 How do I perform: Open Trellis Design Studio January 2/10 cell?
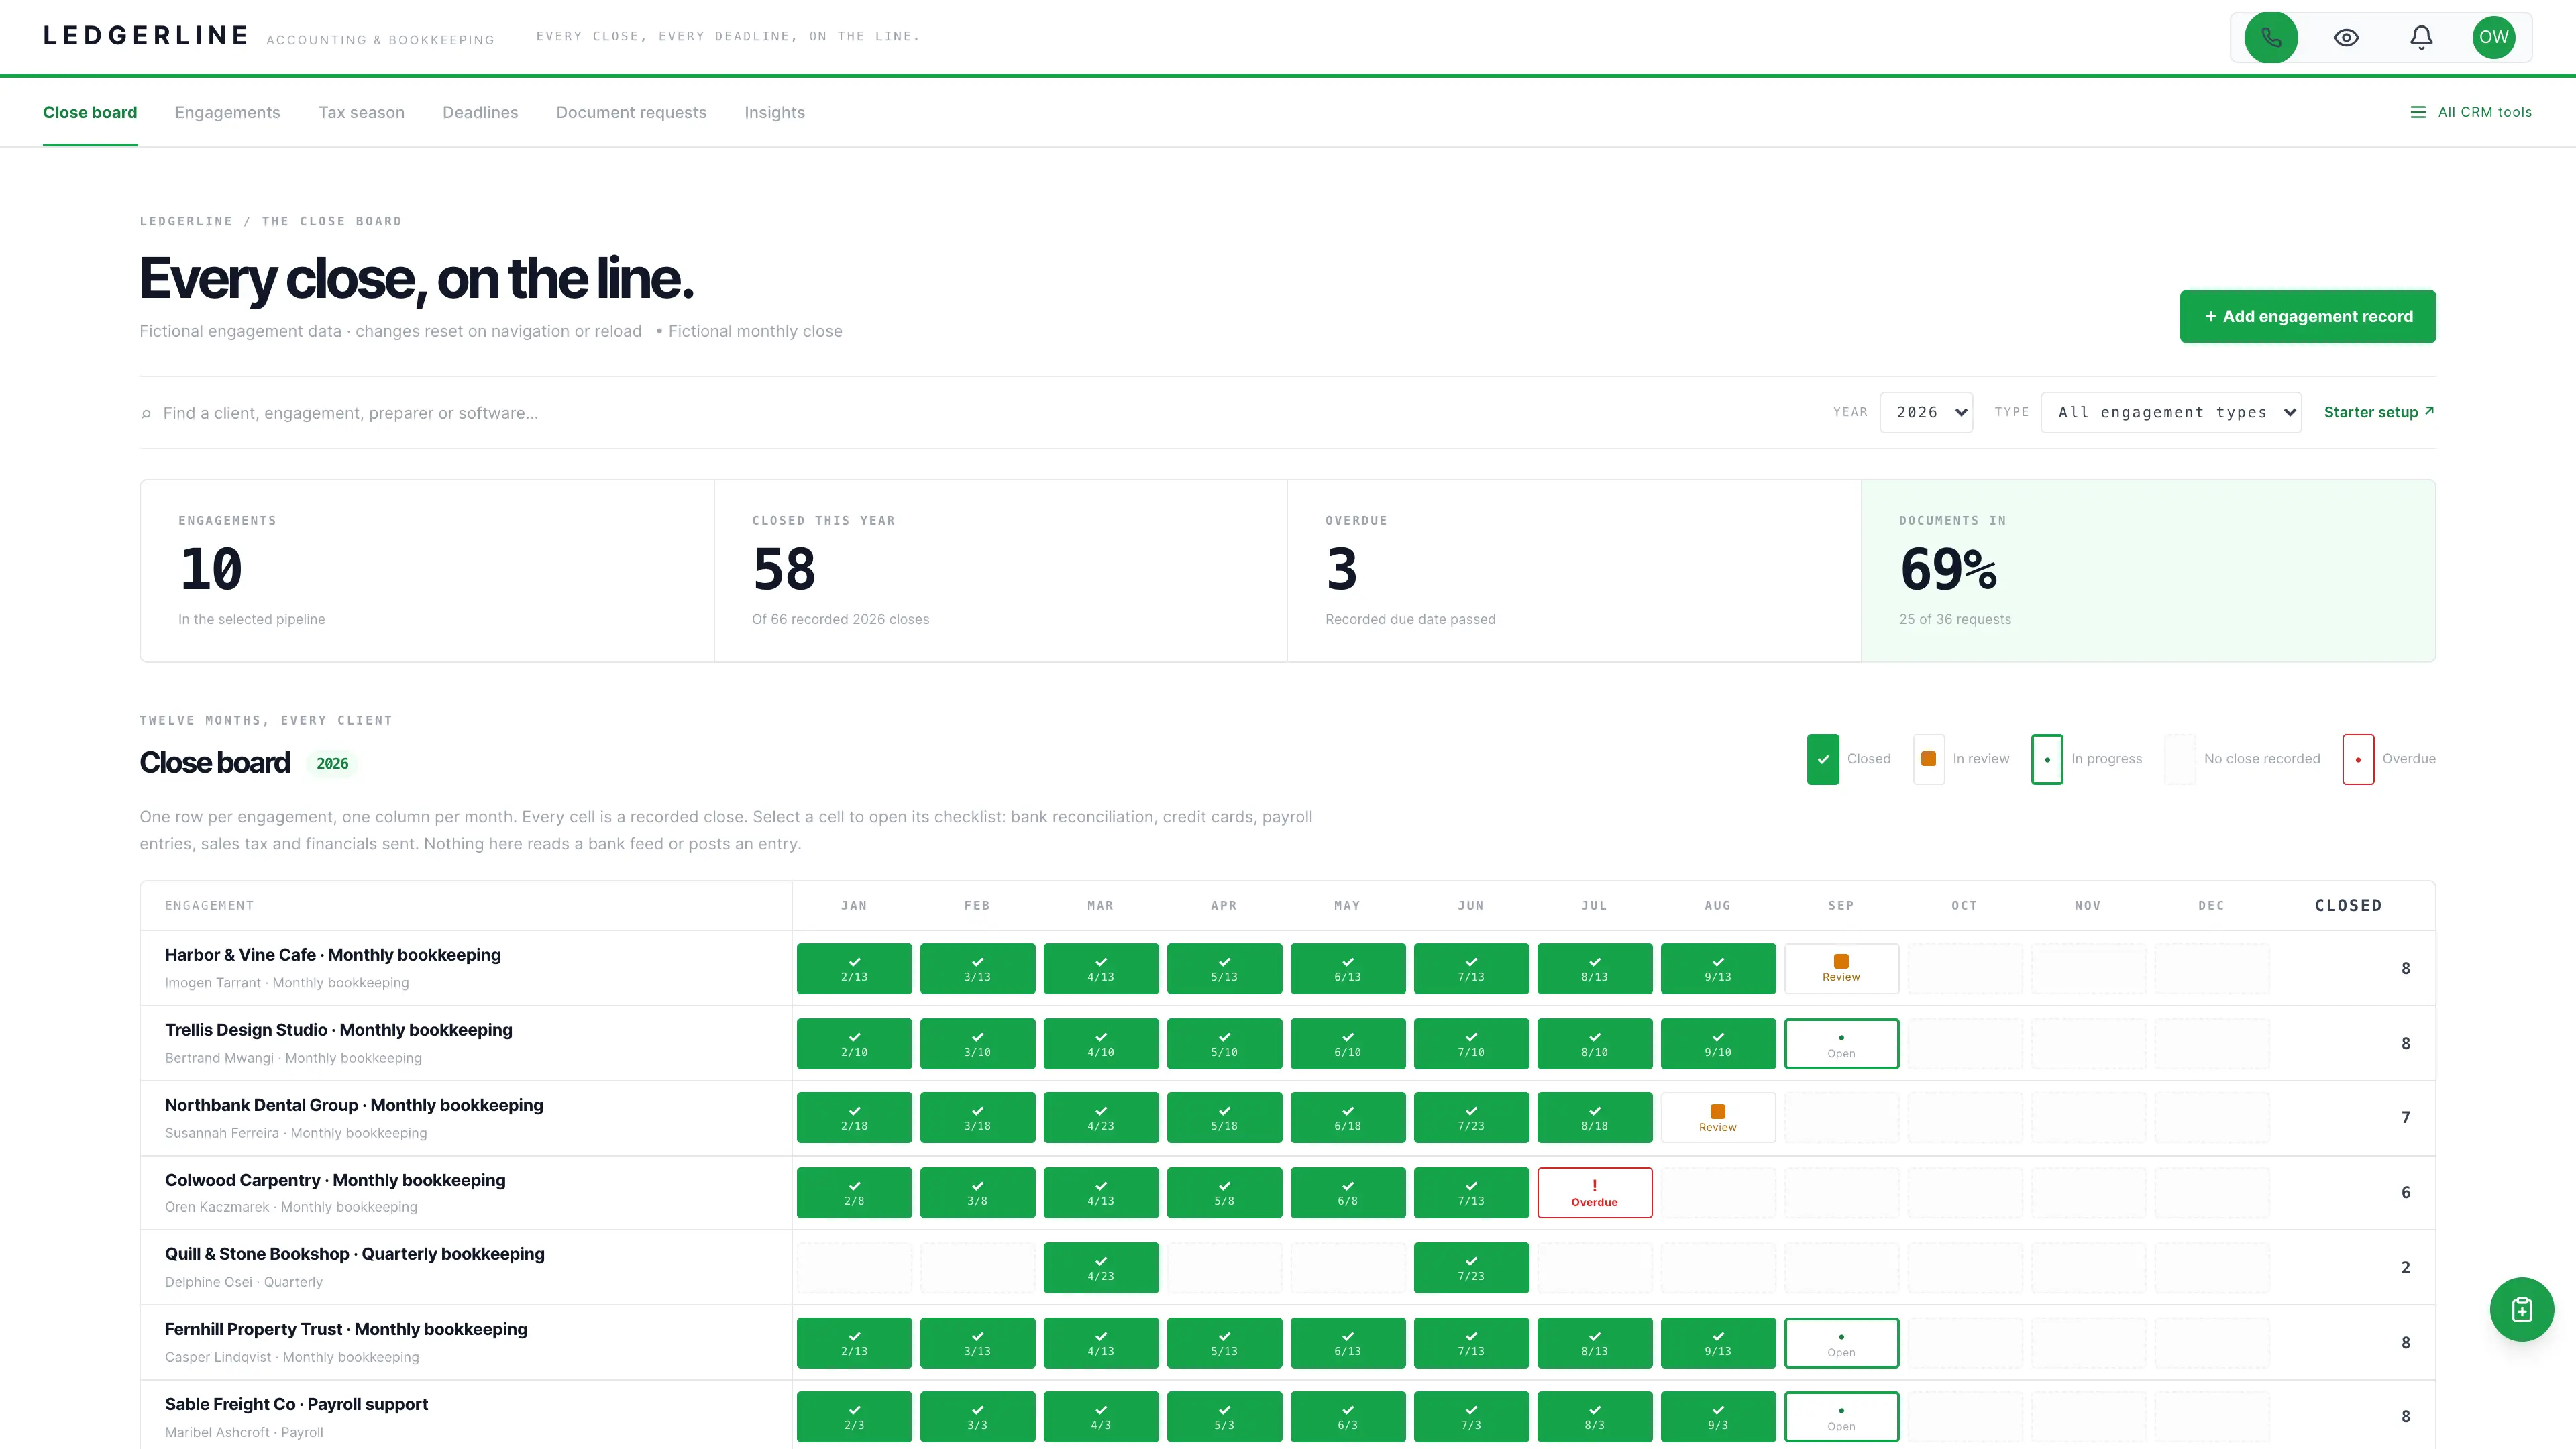point(854,1043)
